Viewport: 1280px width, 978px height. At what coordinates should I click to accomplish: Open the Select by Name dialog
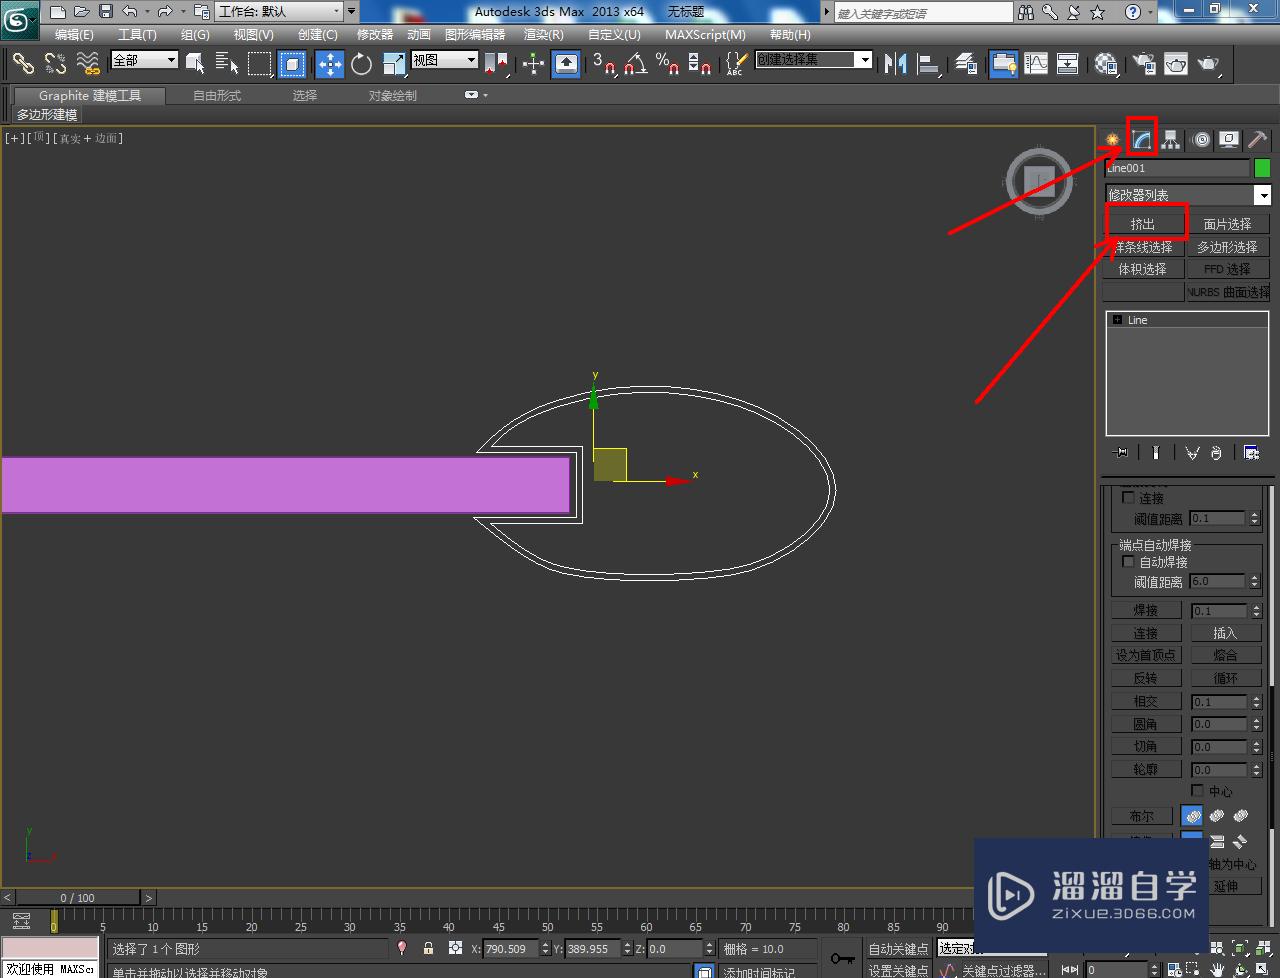click(x=227, y=64)
